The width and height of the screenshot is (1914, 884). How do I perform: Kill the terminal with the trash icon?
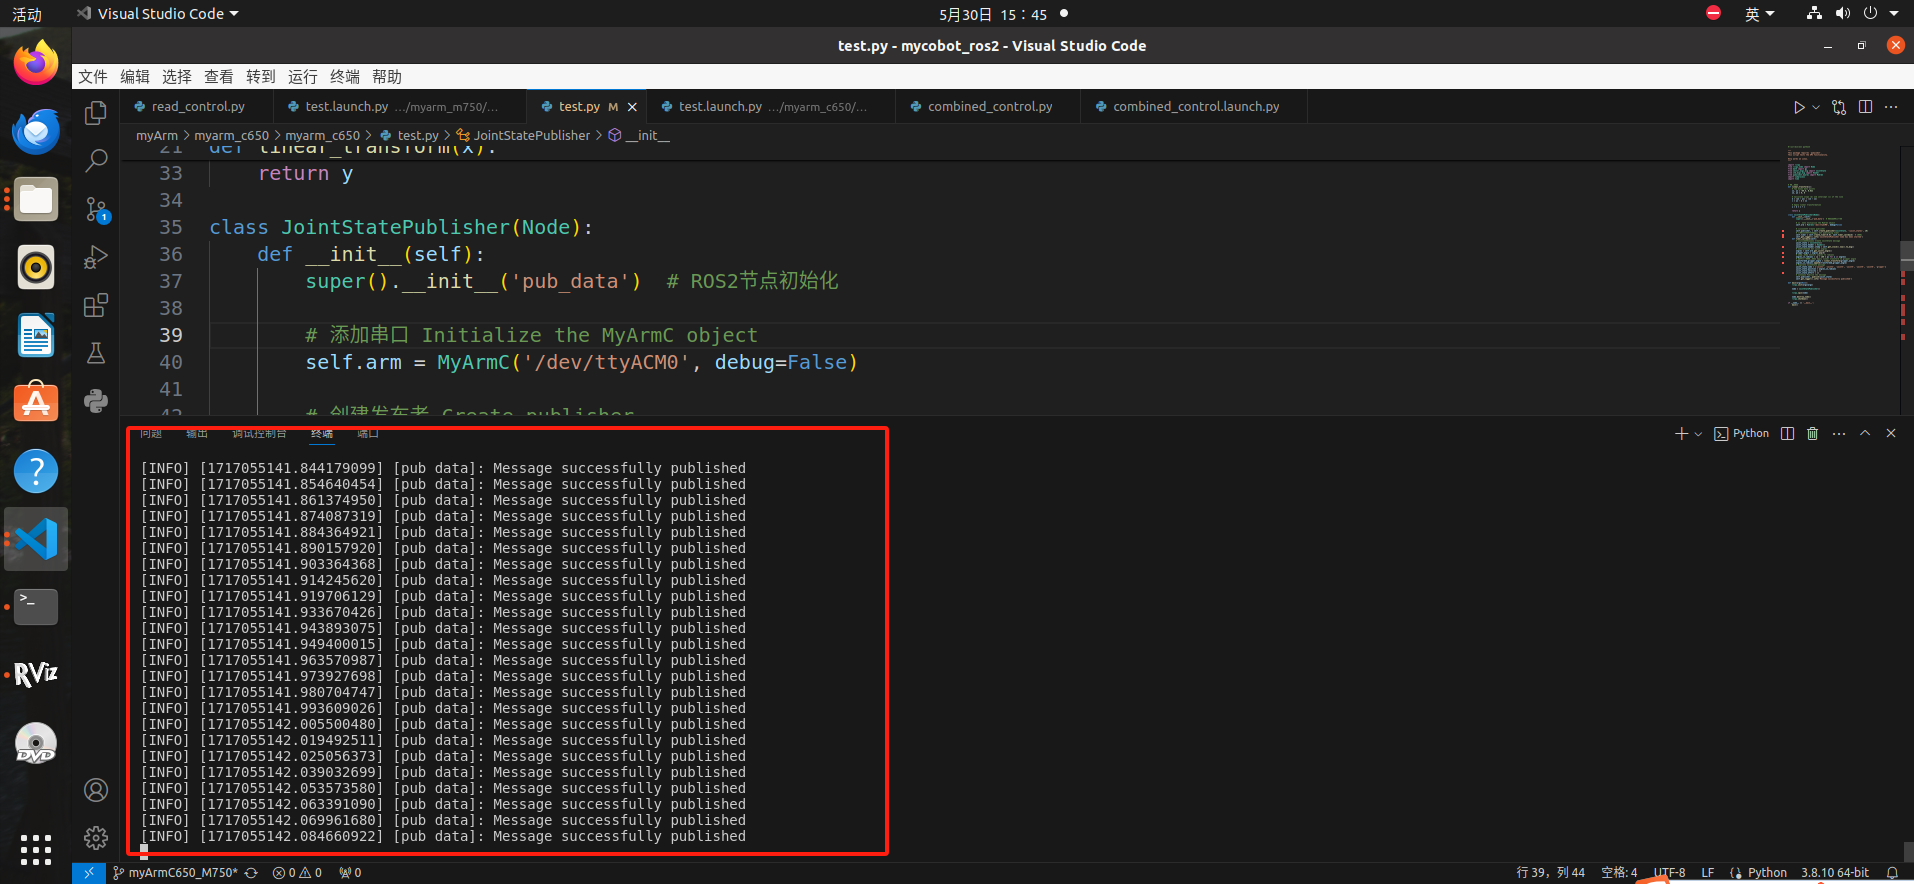(1813, 433)
